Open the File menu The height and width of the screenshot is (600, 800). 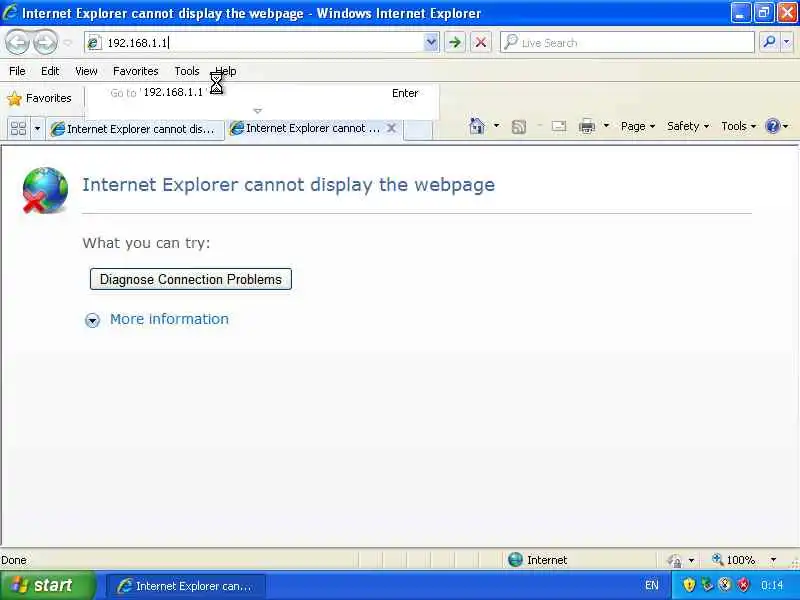point(17,71)
